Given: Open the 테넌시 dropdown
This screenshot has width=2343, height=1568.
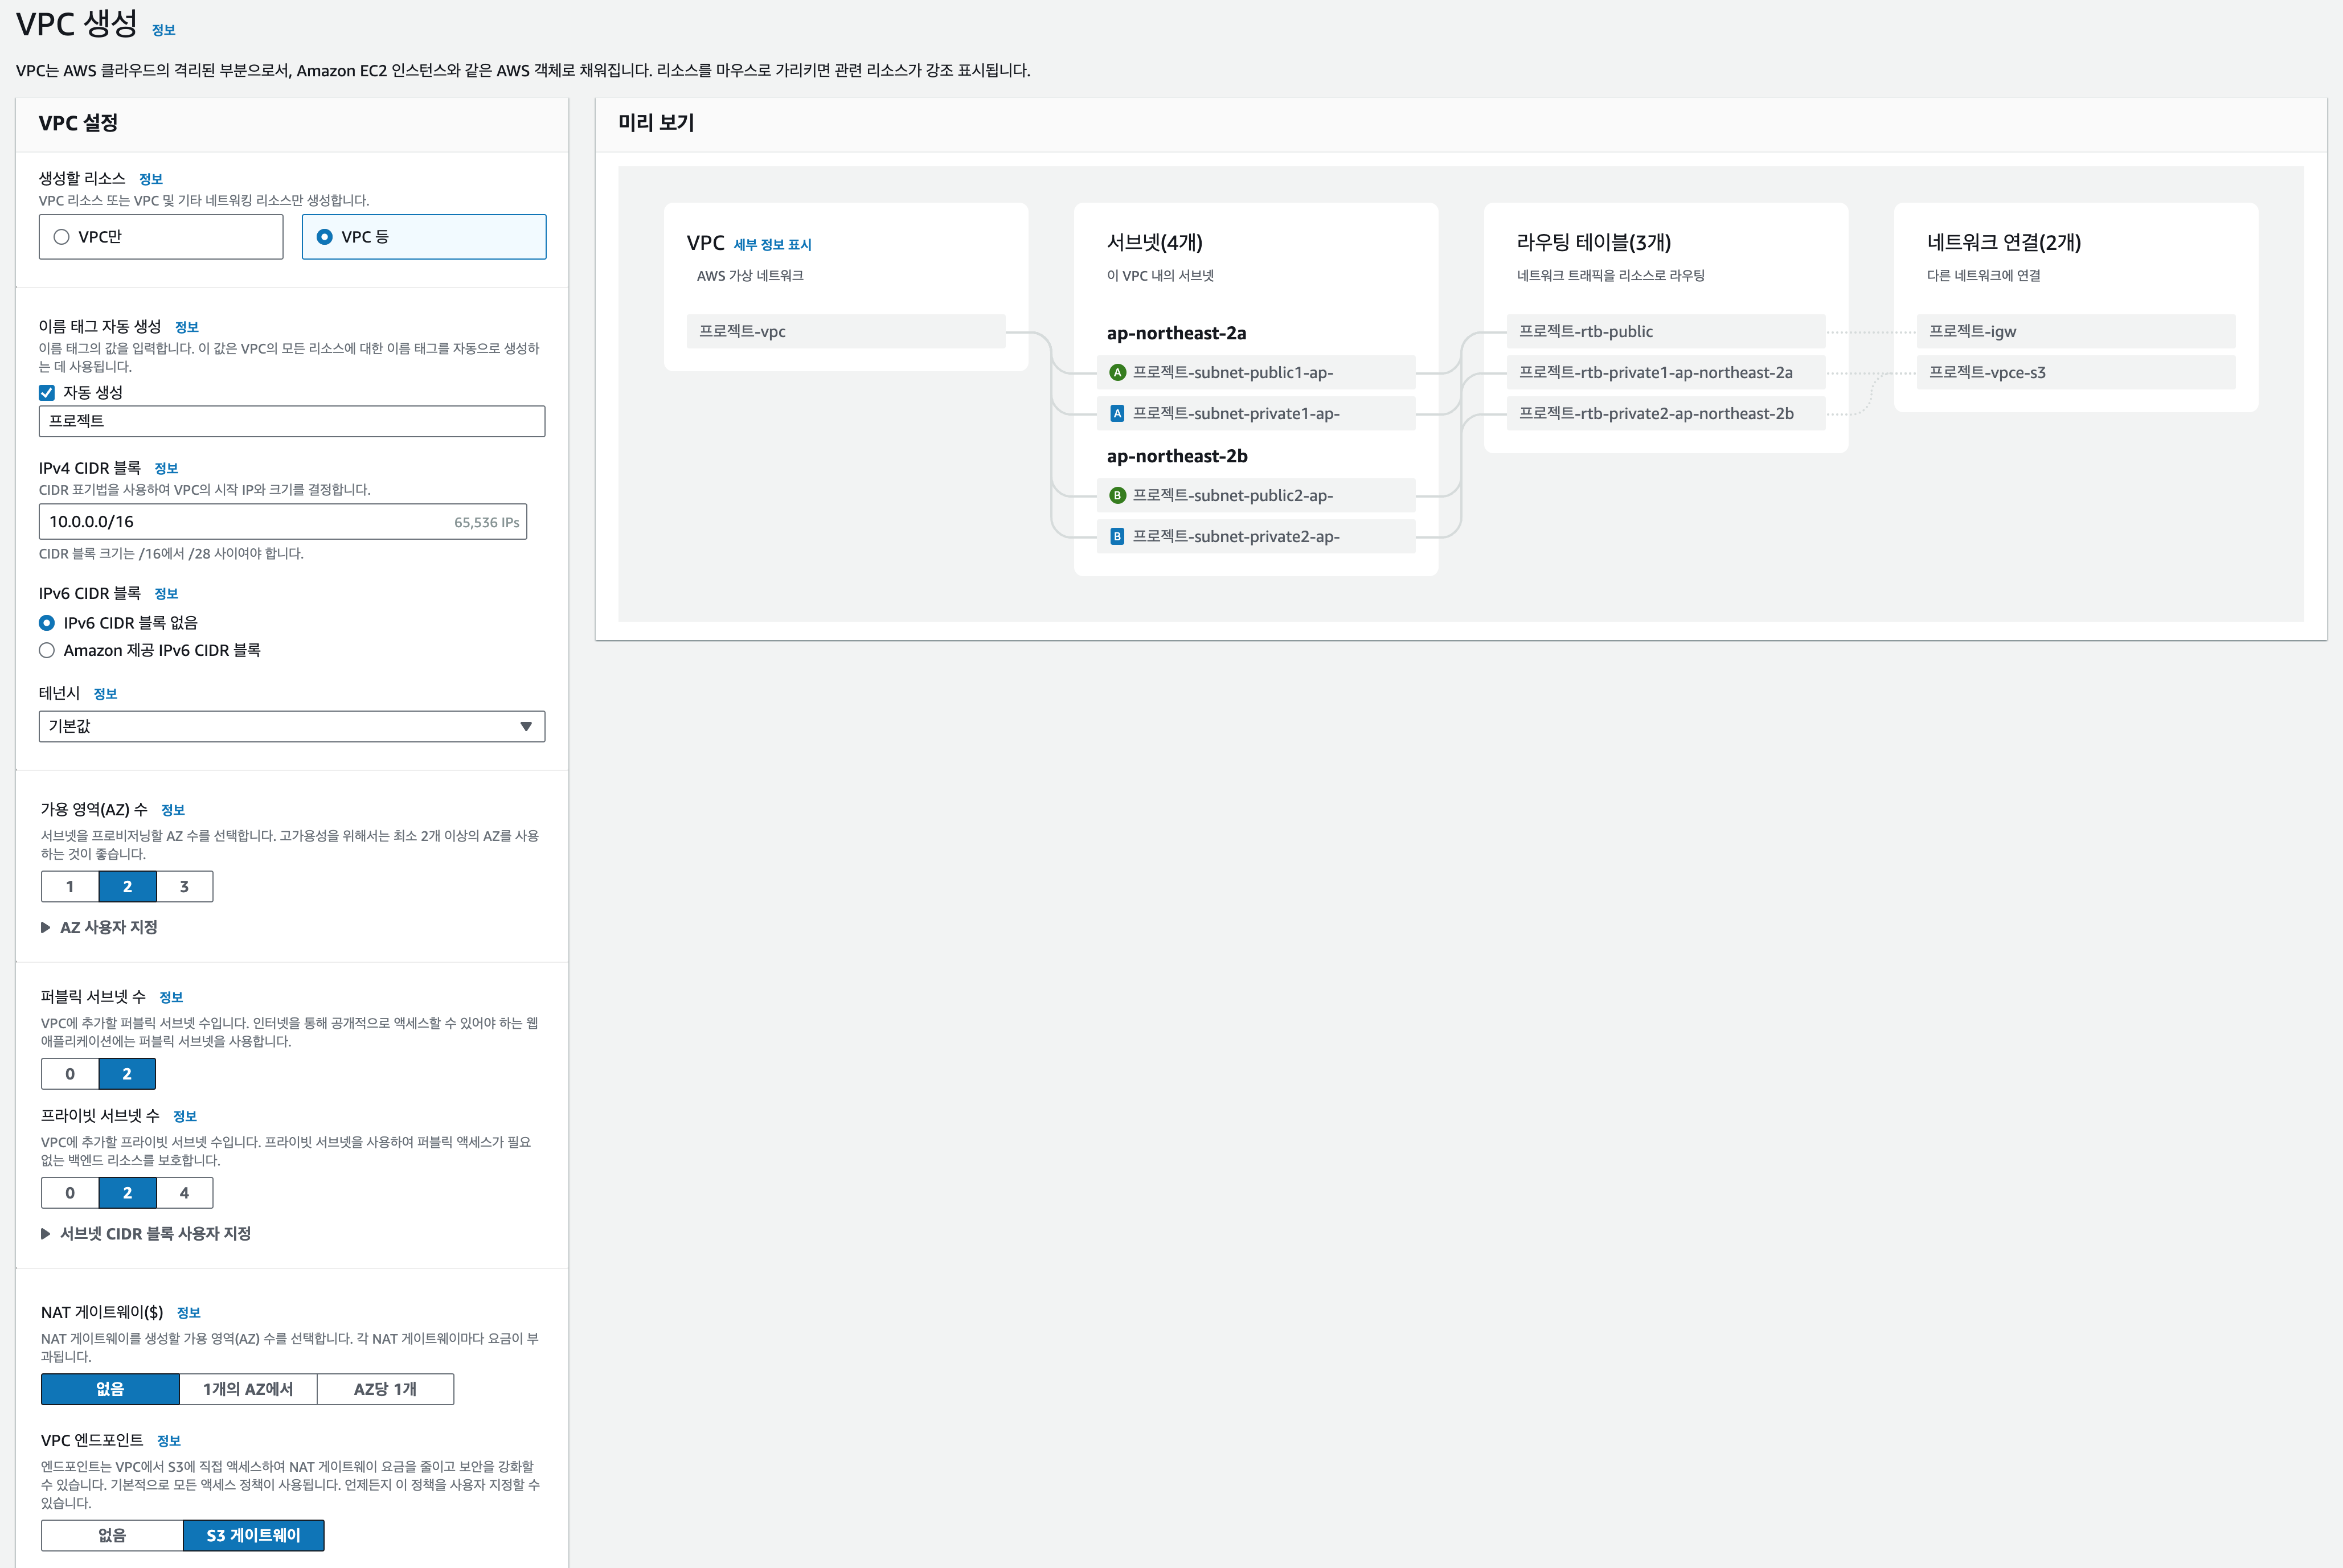Looking at the screenshot, I should pyautogui.click(x=291, y=727).
